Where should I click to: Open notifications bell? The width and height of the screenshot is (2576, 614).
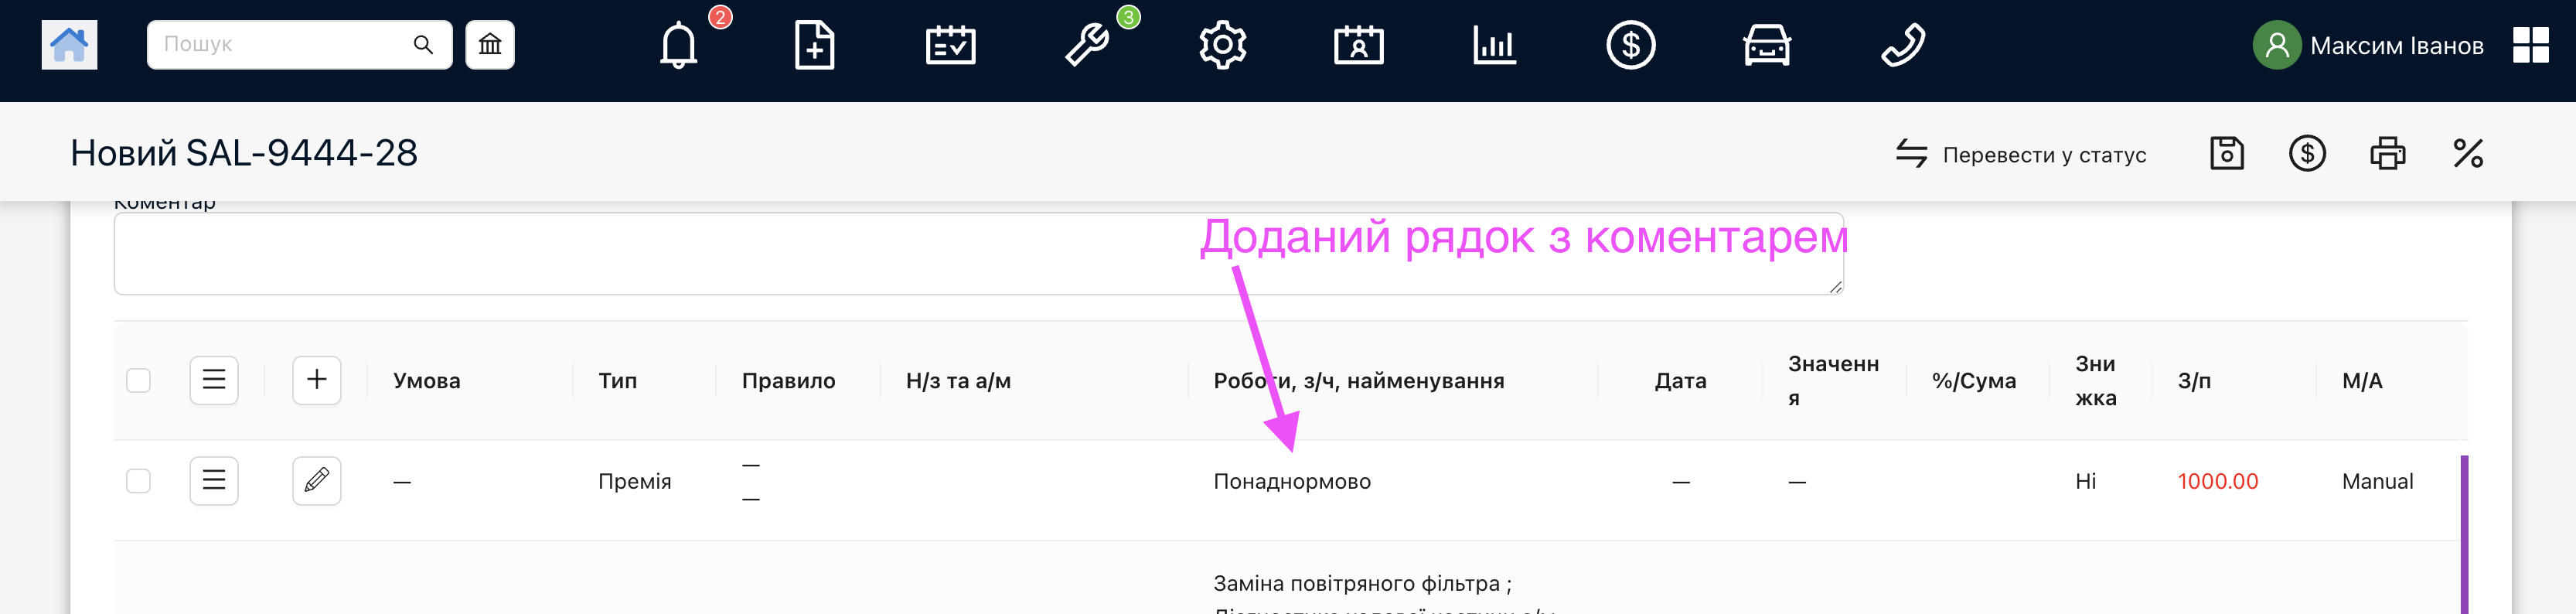[x=678, y=45]
